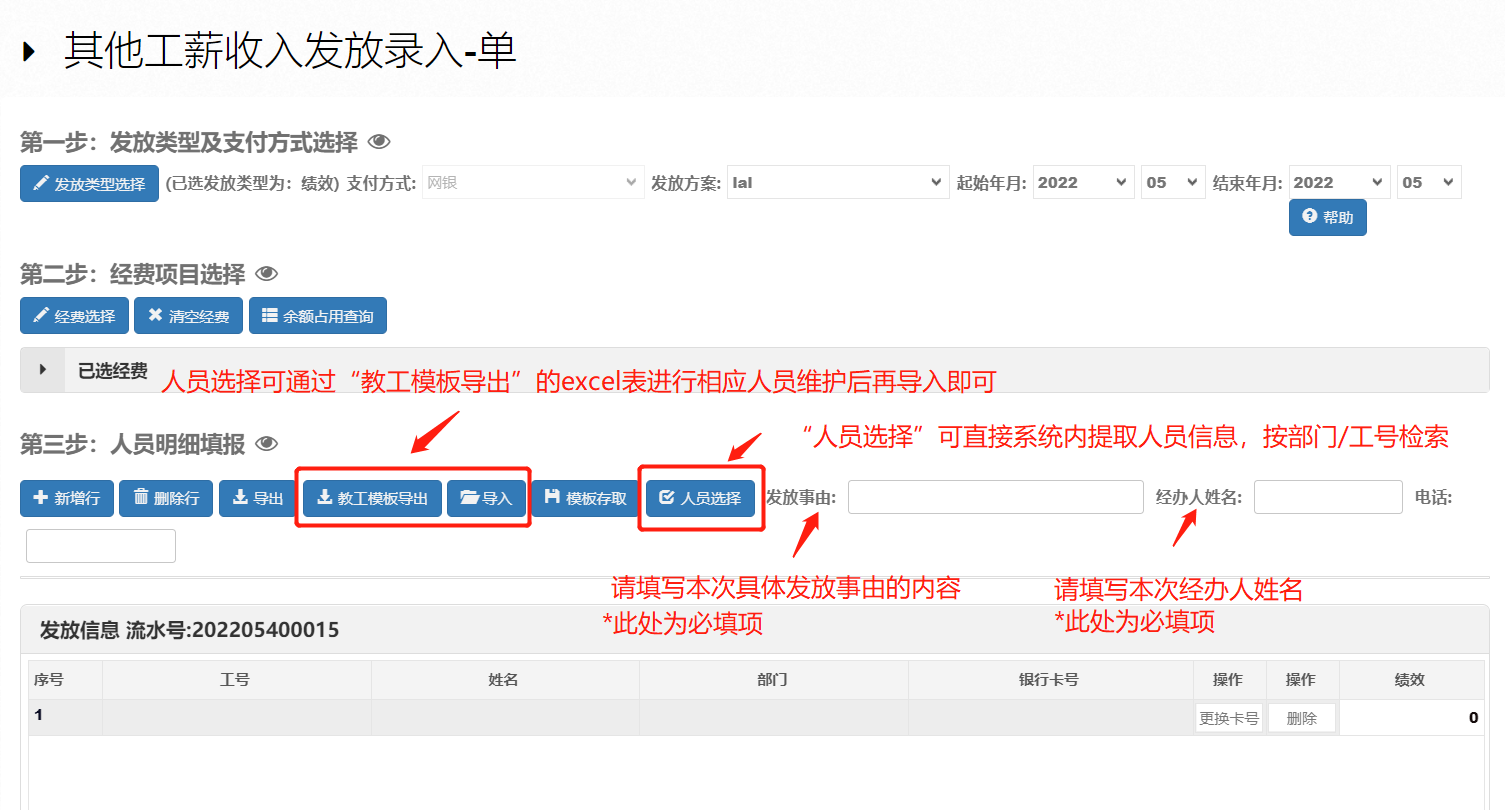Toggle eye icon beside 第三步 heading
The image size is (1505, 810).
267,443
